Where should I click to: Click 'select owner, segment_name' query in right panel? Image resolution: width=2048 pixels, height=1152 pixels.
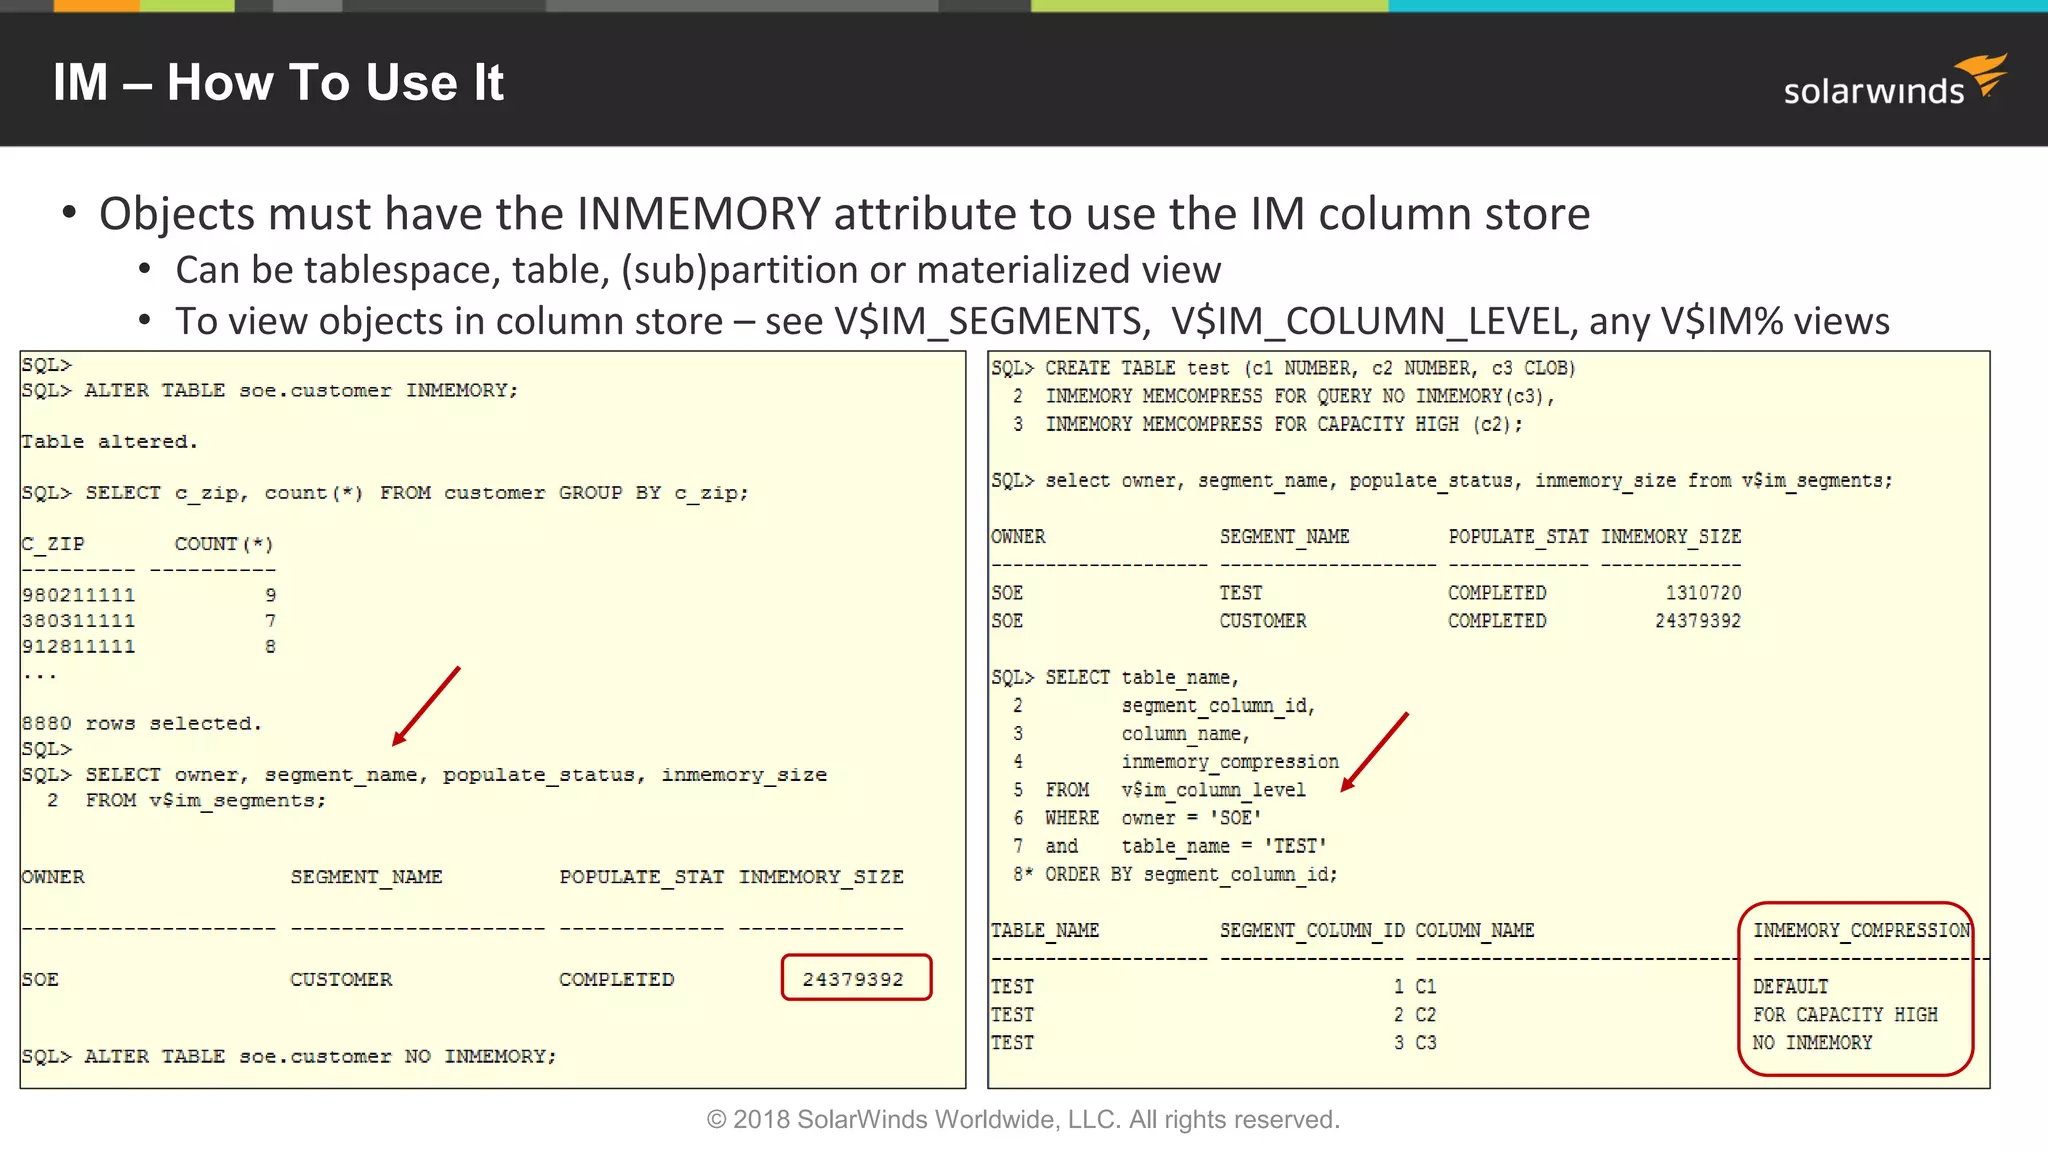coord(1469,481)
